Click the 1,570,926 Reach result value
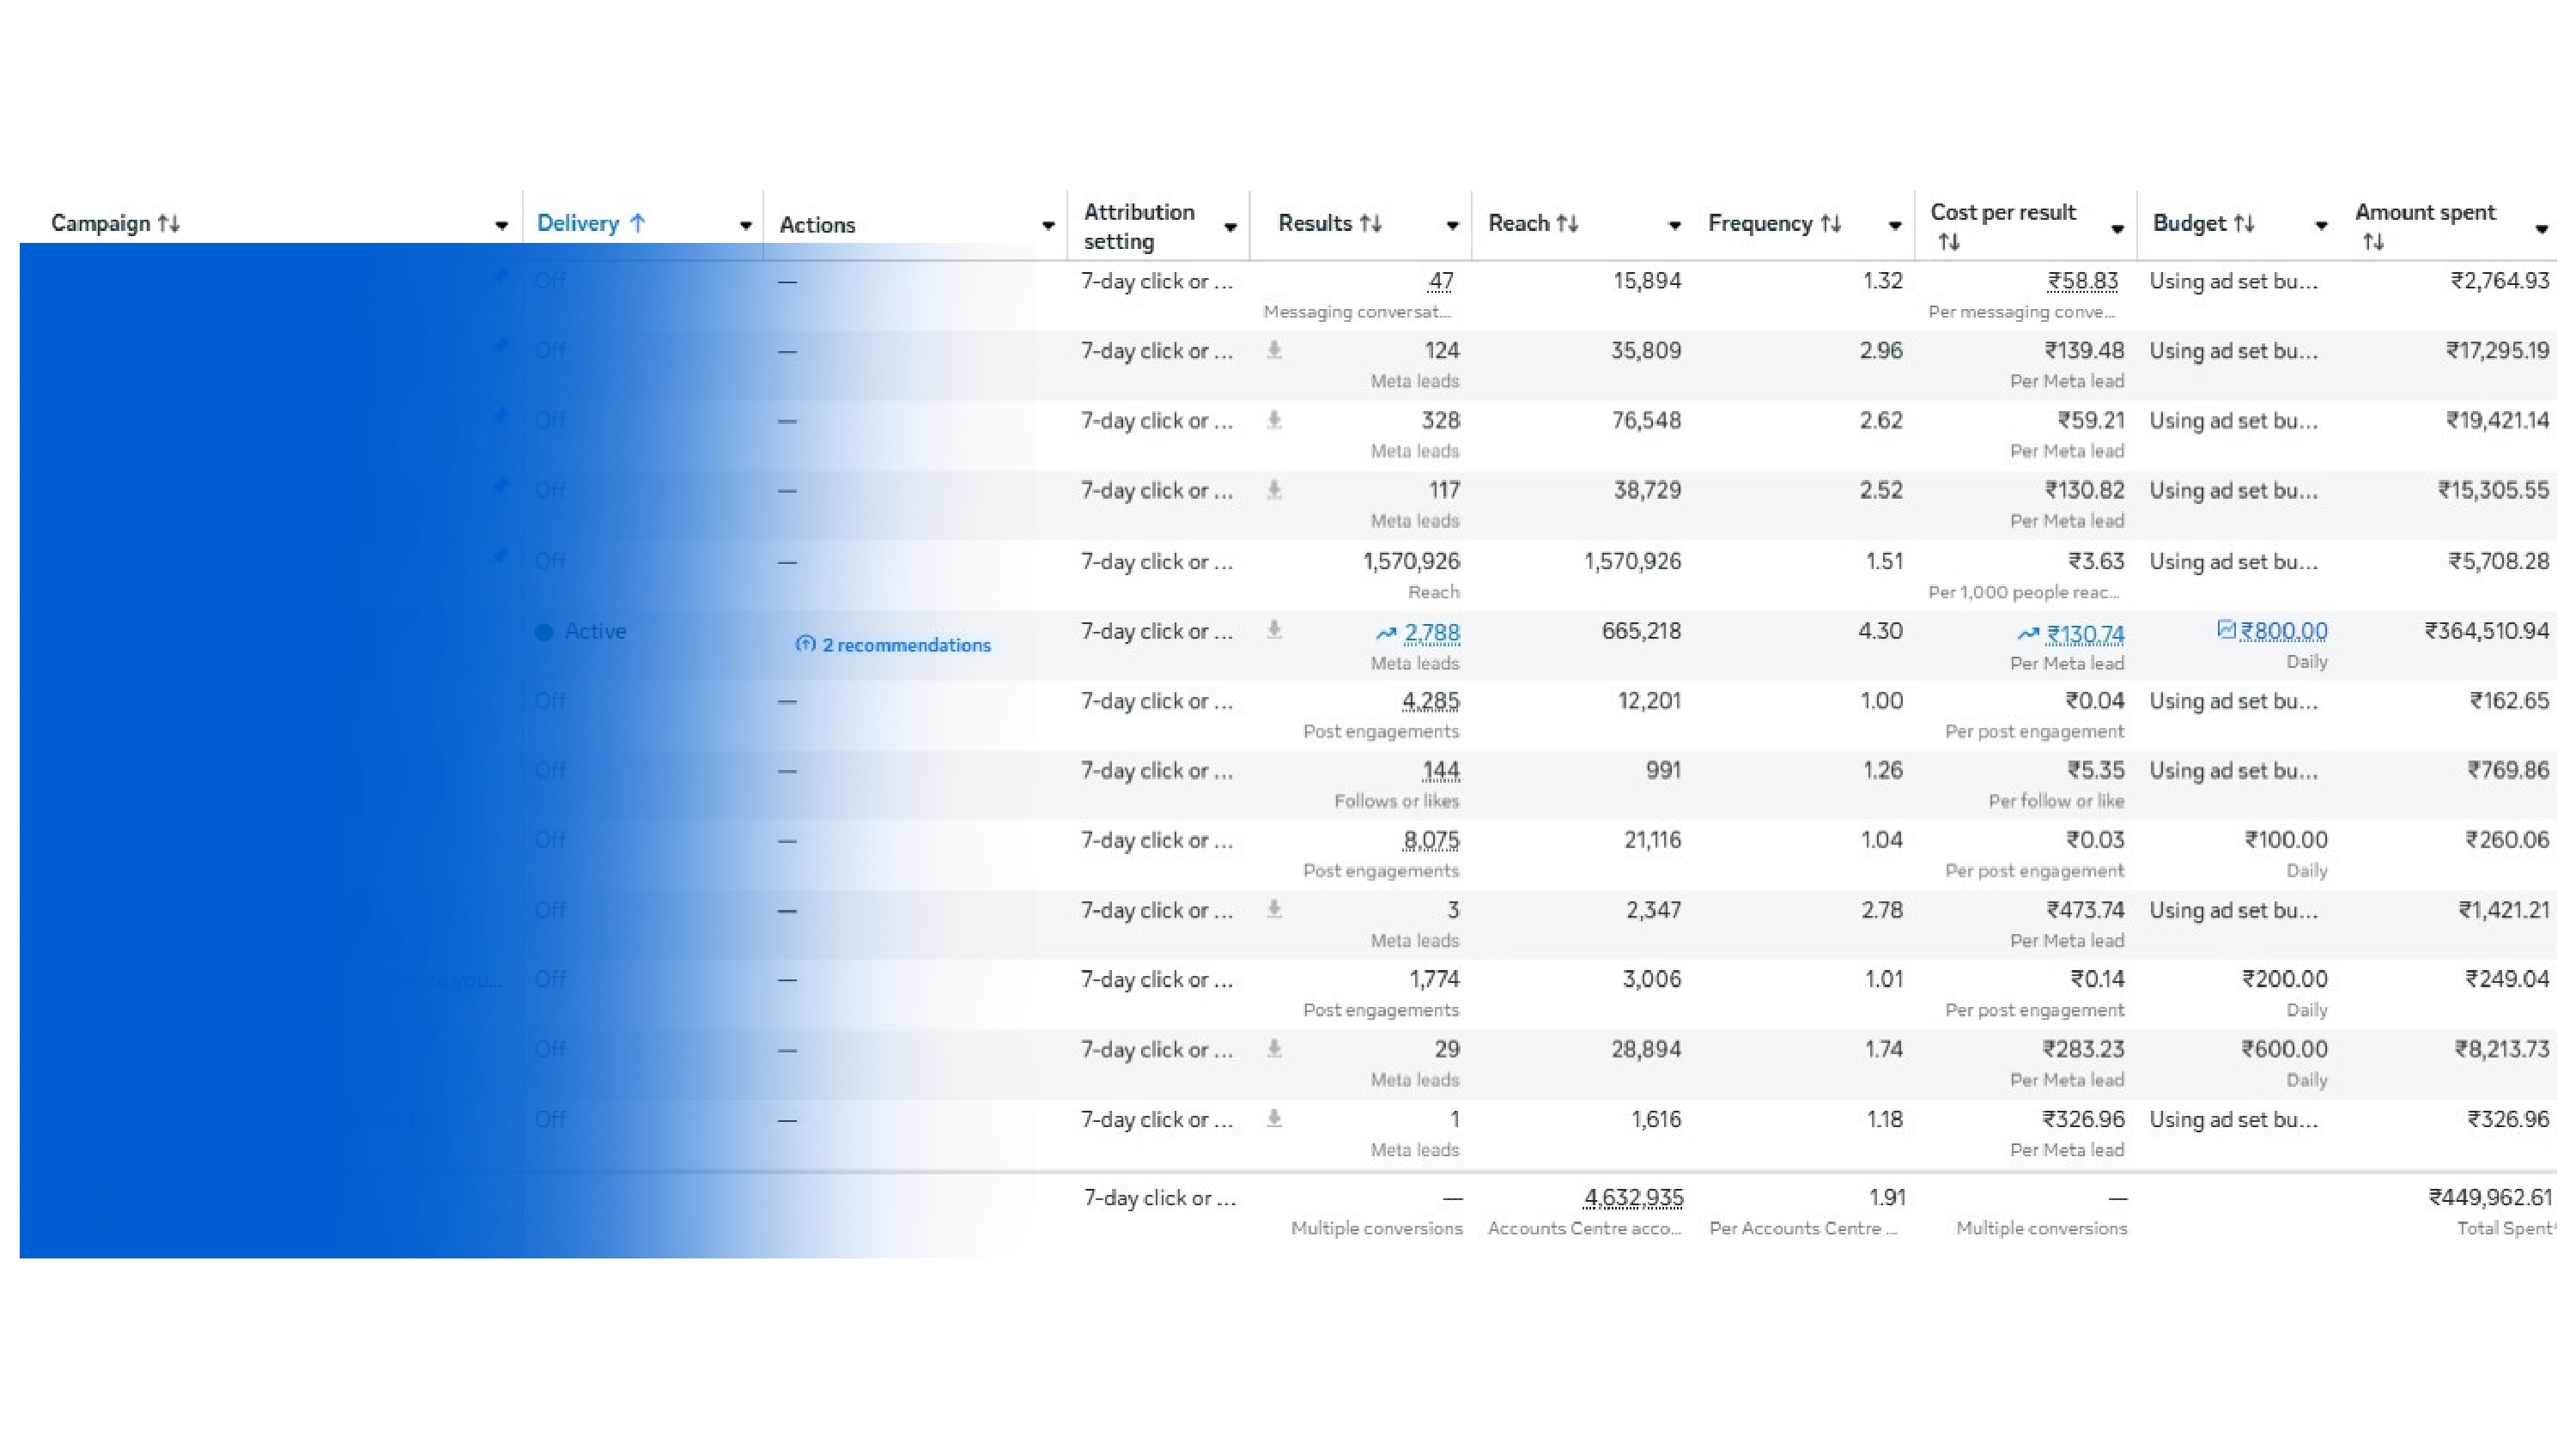2576x1449 pixels. 1411,561
